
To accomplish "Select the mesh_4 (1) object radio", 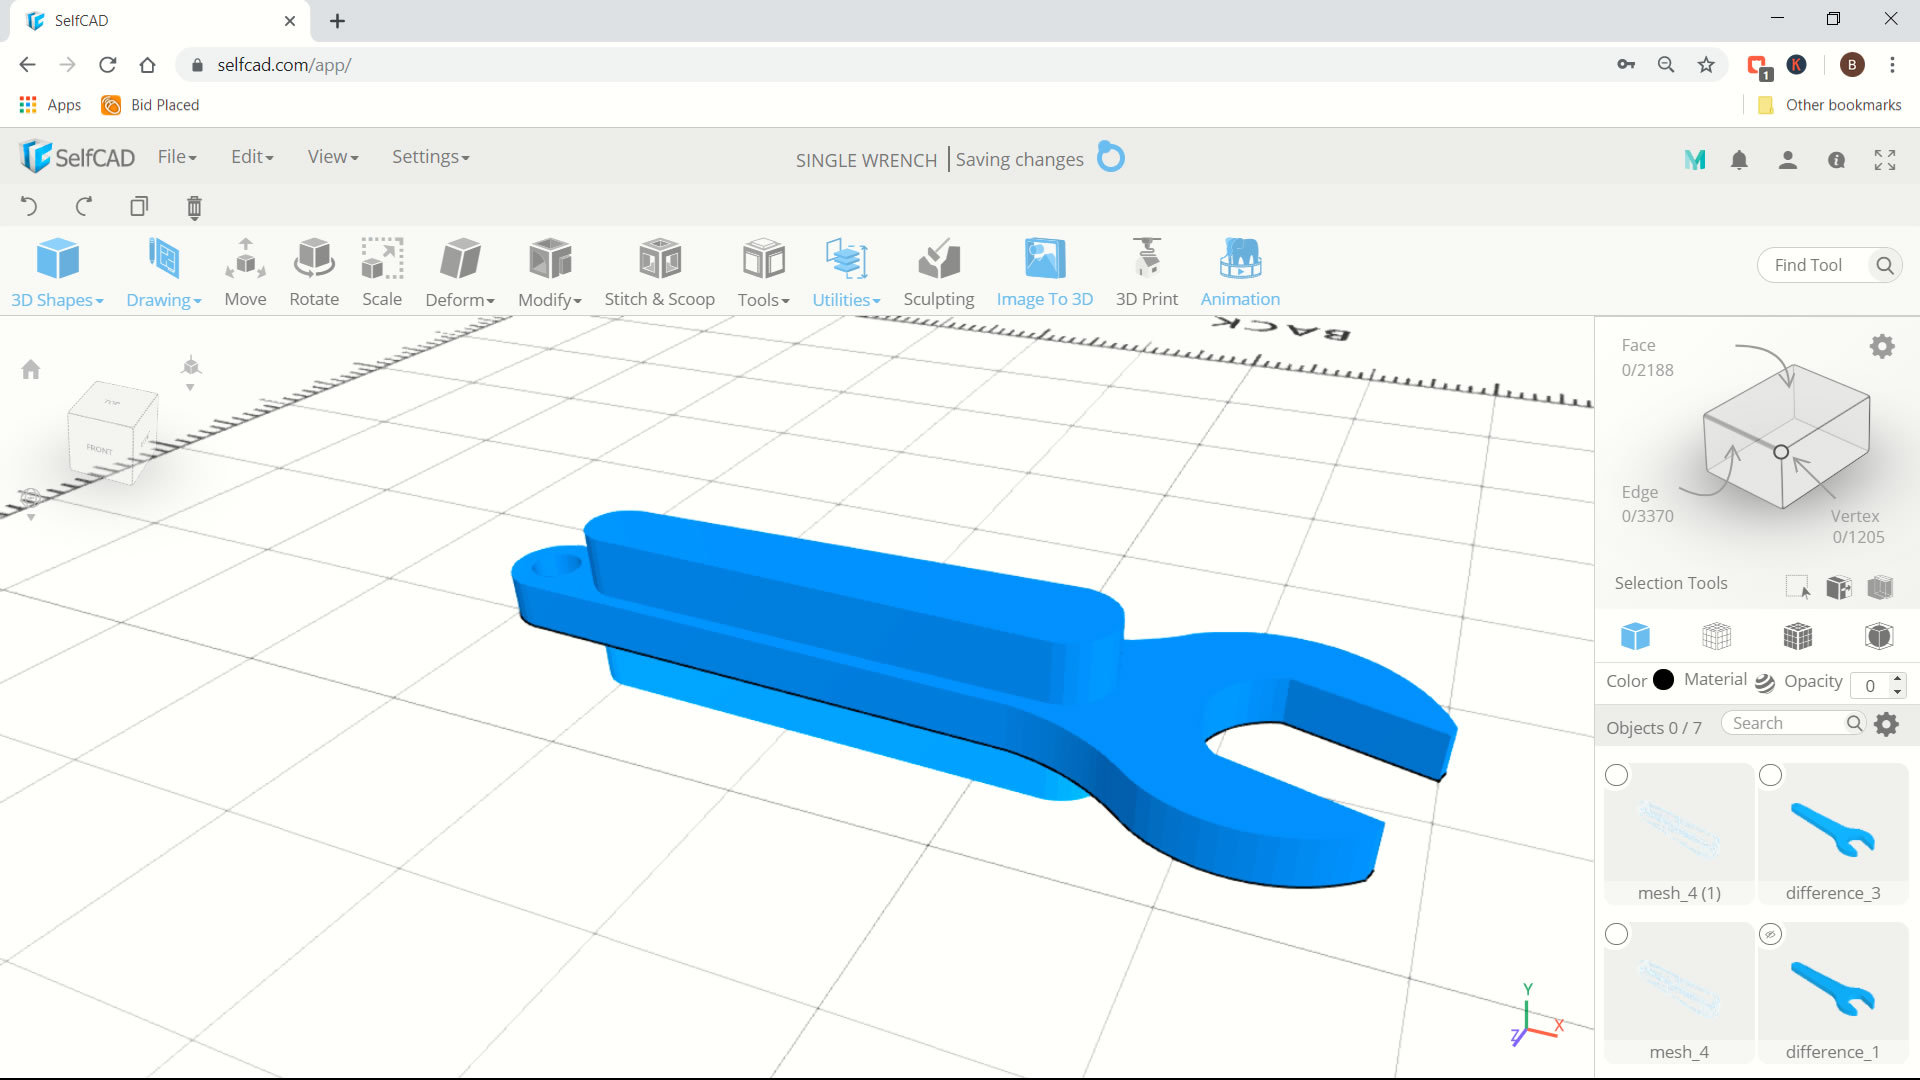I will (x=1616, y=775).
